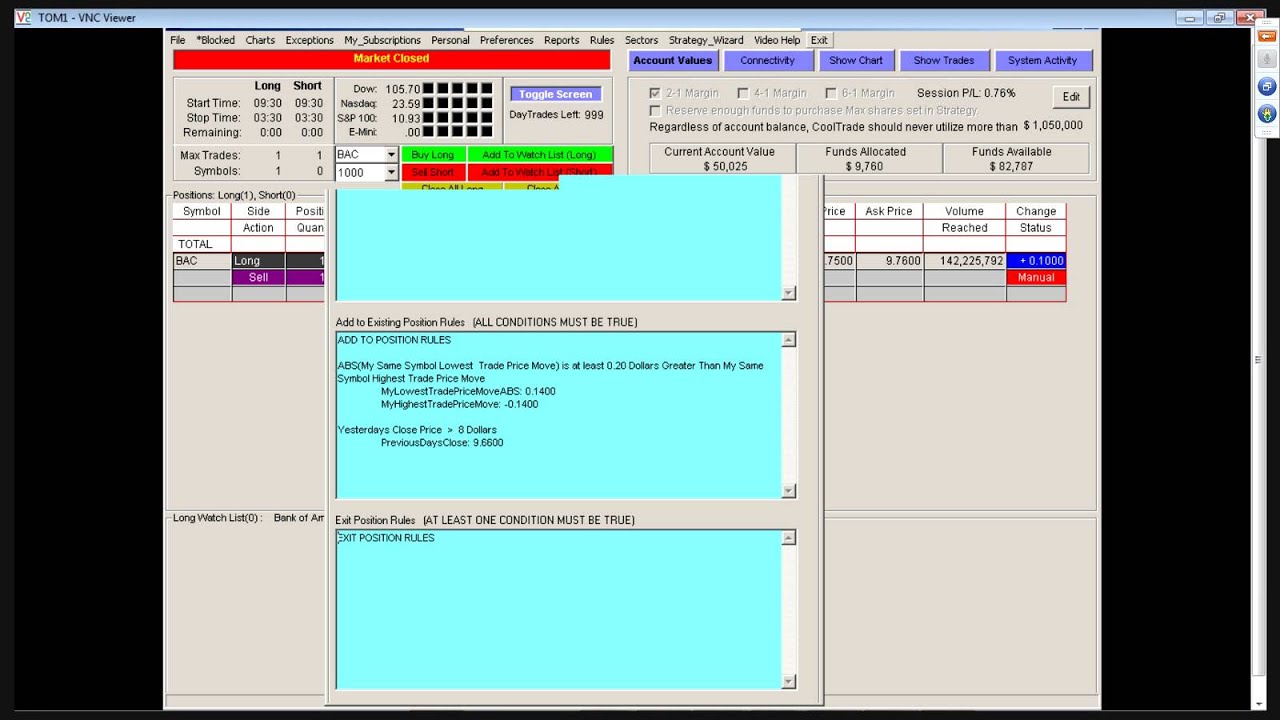Open the Exceptions menu
1280x720 pixels.
click(309, 40)
